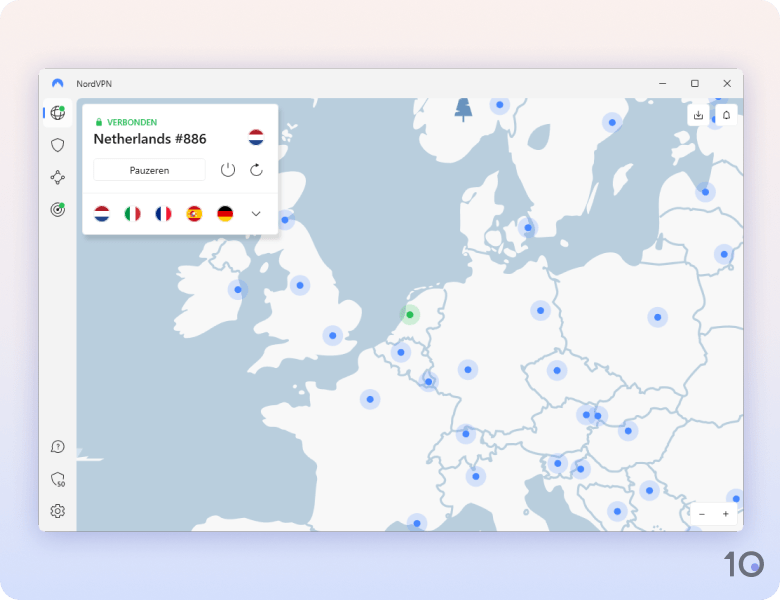Click the VERBONDEN status label
The image size is (780, 600).
[x=132, y=122]
